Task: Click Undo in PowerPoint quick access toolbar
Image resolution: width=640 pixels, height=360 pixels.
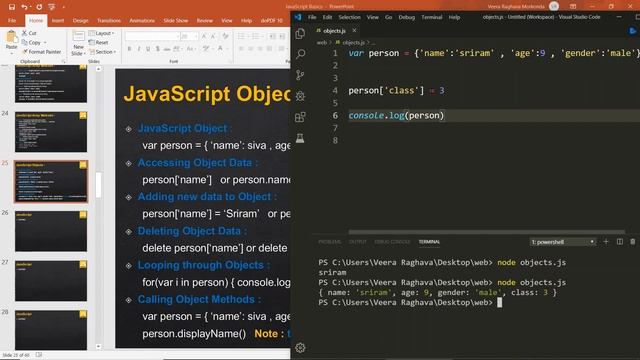Action: tap(24, 7)
